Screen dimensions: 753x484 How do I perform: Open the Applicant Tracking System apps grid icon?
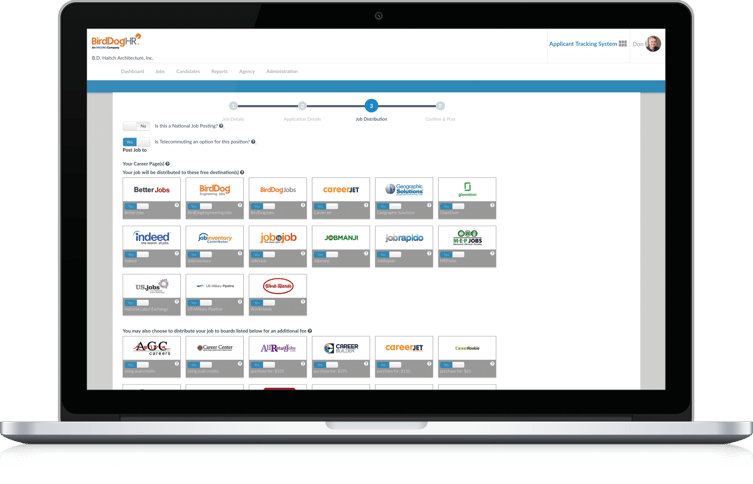click(x=623, y=44)
